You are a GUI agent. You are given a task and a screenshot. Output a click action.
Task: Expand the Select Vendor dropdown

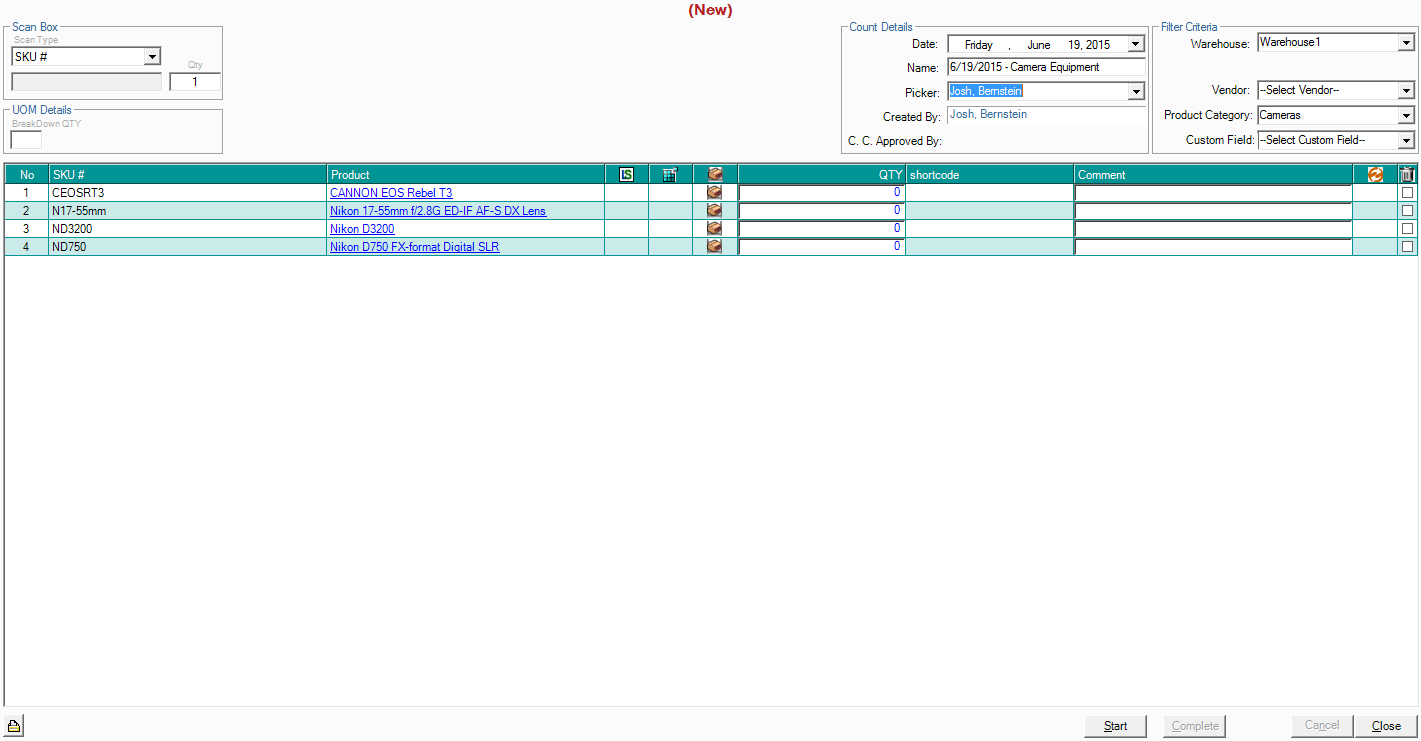(x=1406, y=91)
